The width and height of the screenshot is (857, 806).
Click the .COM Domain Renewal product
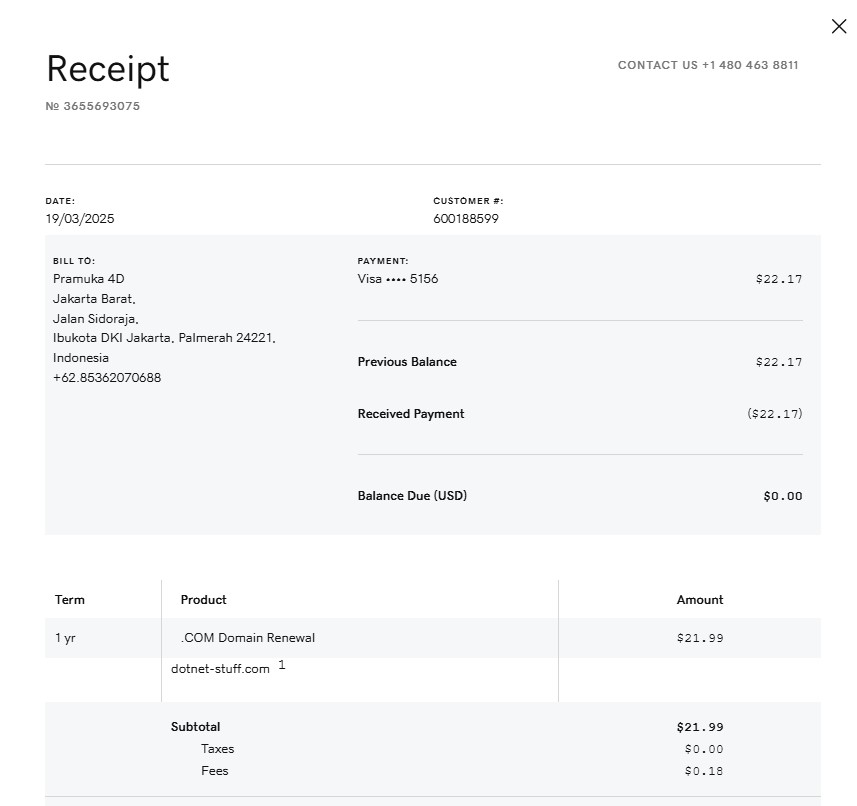pyautogui.click(x=248, y=638)
